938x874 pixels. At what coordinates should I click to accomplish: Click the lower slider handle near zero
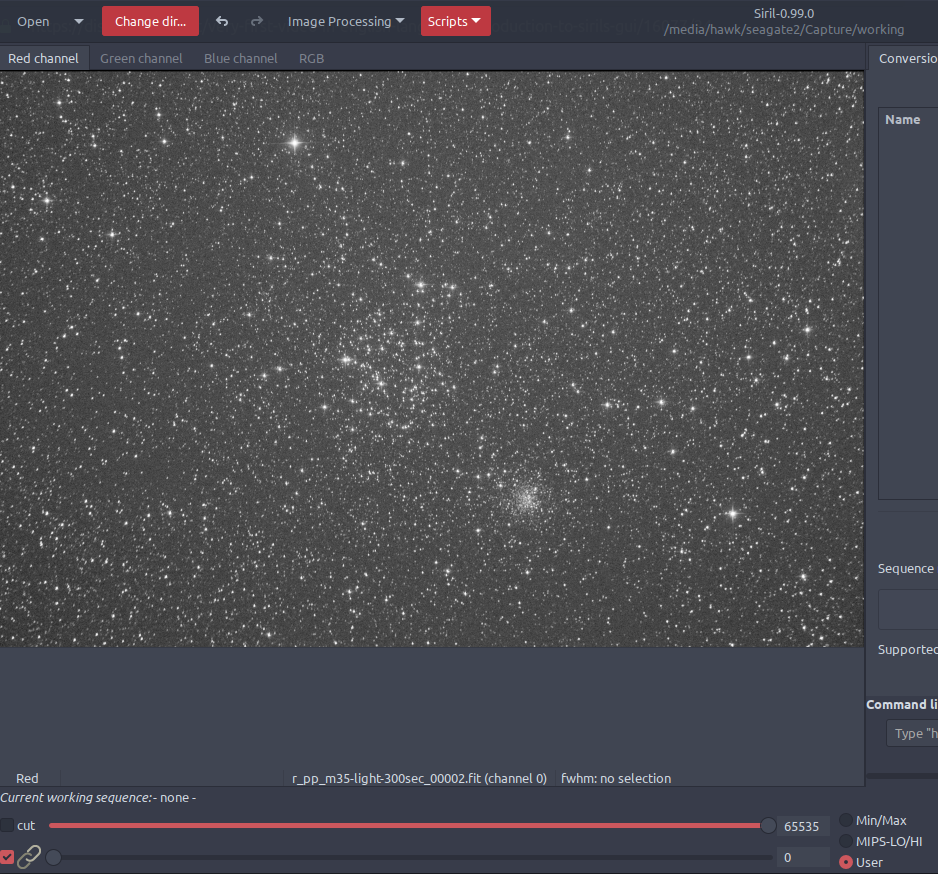54,857
